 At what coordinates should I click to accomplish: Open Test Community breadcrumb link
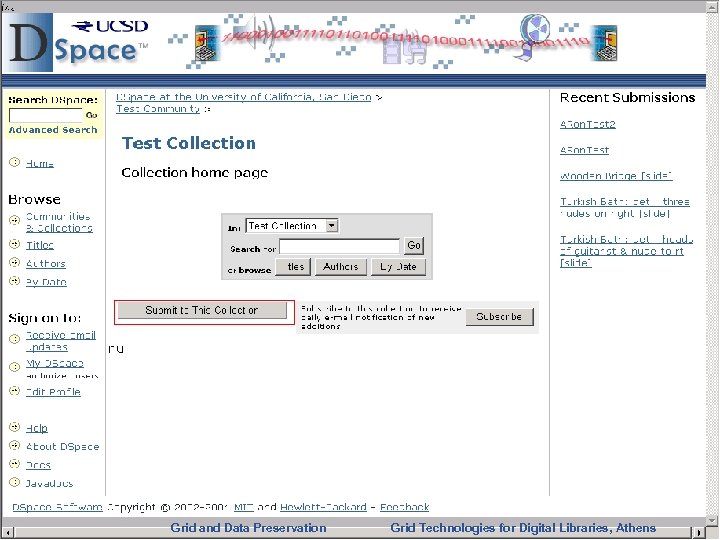[x=158, y=109]
